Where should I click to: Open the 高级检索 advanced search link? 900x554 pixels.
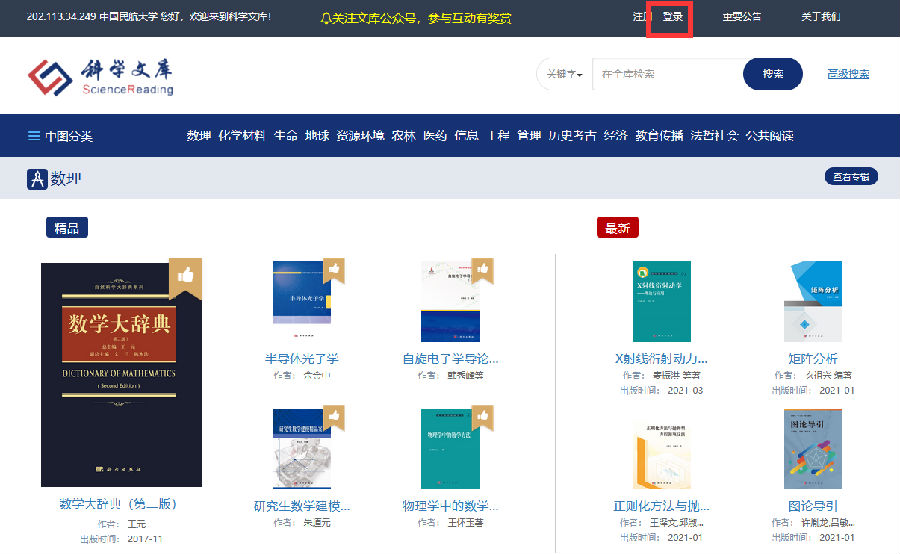click(x=848, y=74)
